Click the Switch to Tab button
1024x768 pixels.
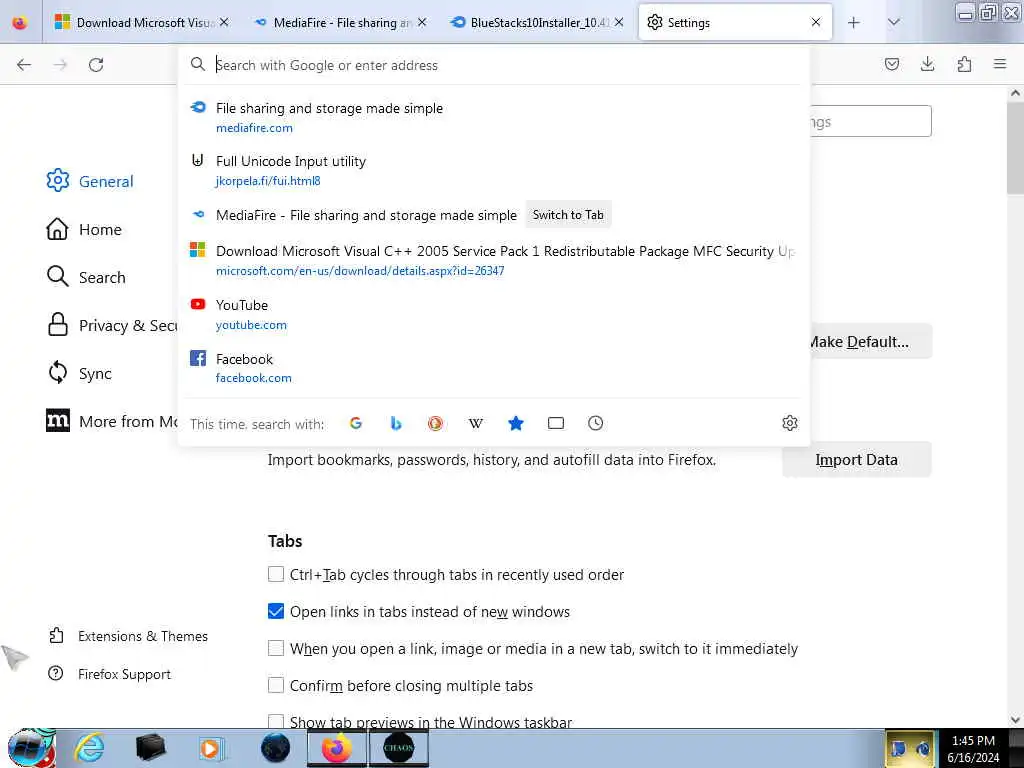[x=568, y=215]
